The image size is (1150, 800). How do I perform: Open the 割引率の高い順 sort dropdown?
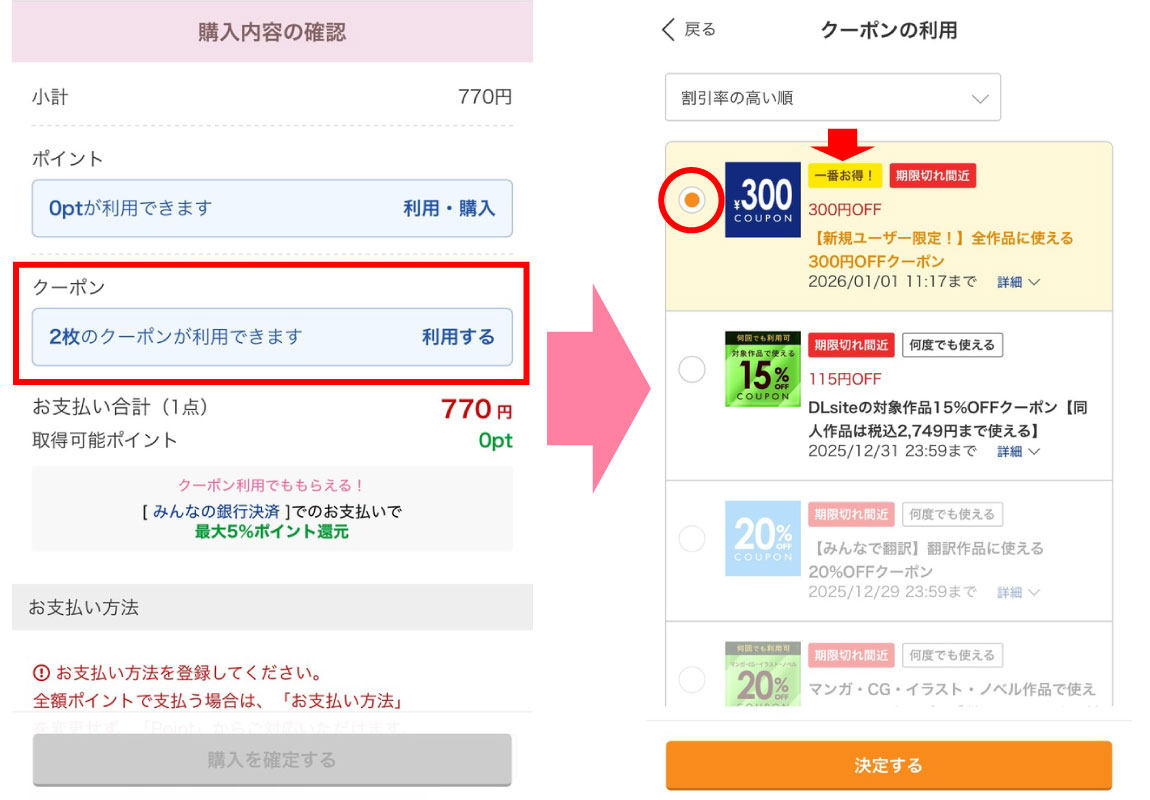(832, 98)
